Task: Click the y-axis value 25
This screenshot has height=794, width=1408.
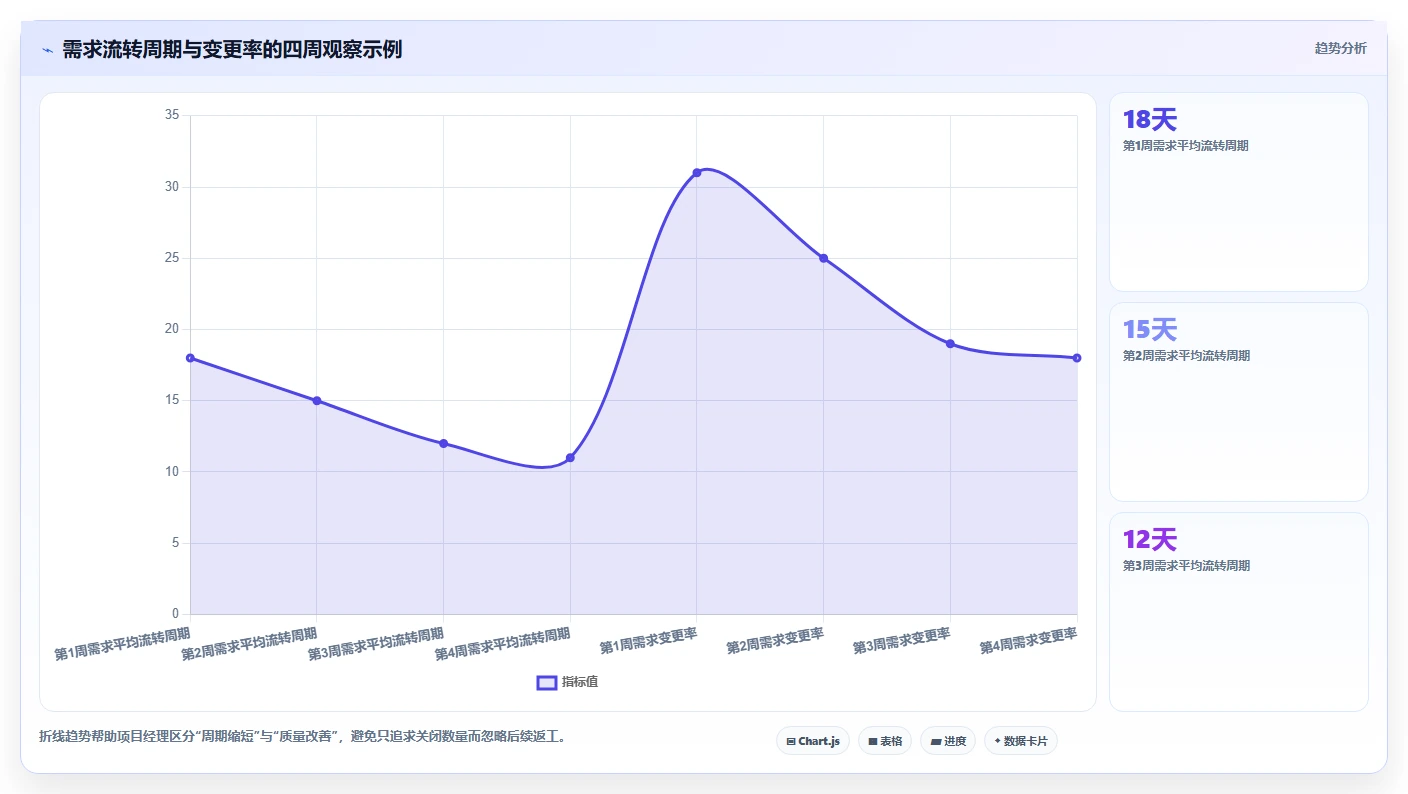Action: (x=172, y=258)
